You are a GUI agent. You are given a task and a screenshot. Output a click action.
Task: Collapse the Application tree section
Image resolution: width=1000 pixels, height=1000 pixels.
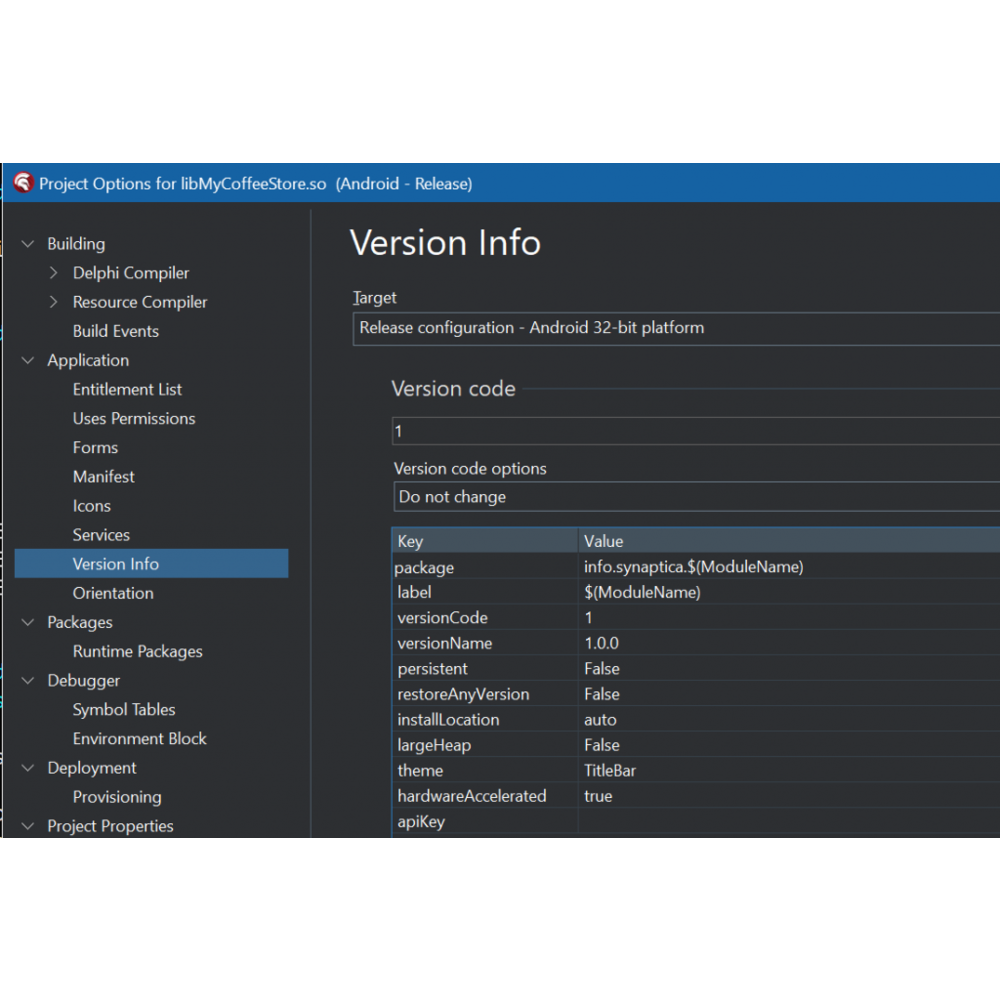click(x=28, y=360)
